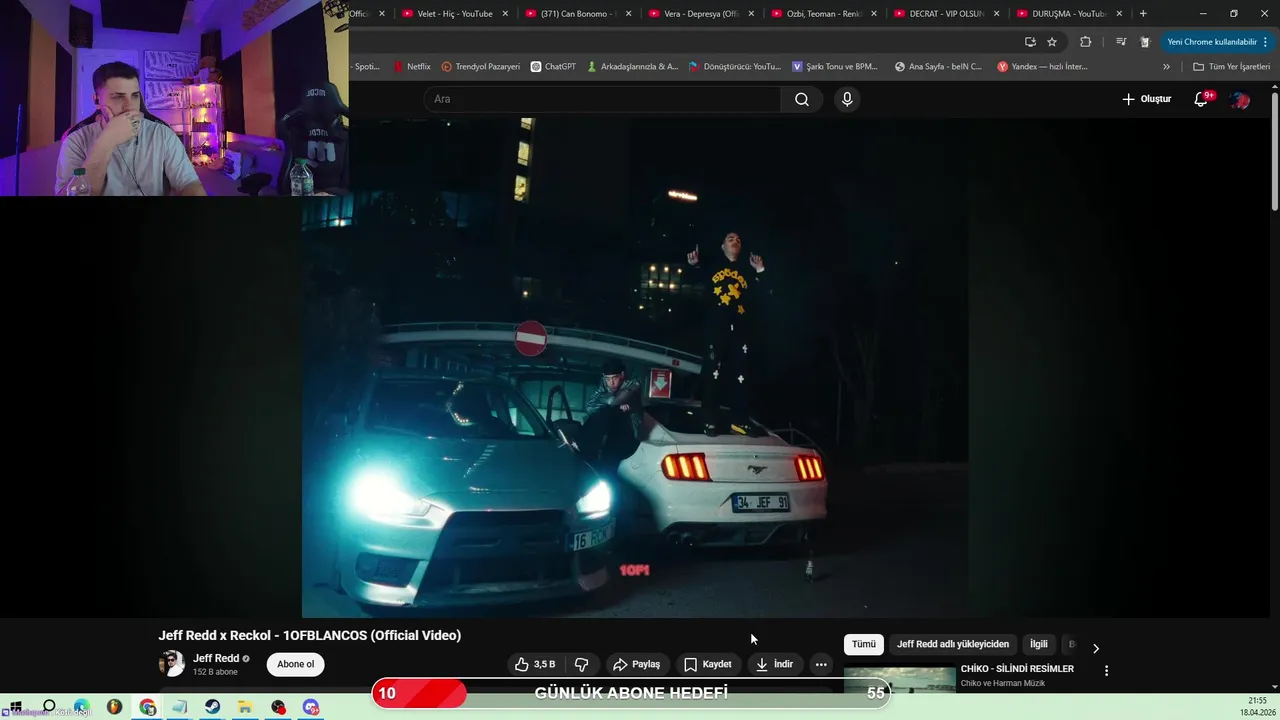Switch to Ozbi, Teoman tab

coord(822,14)
